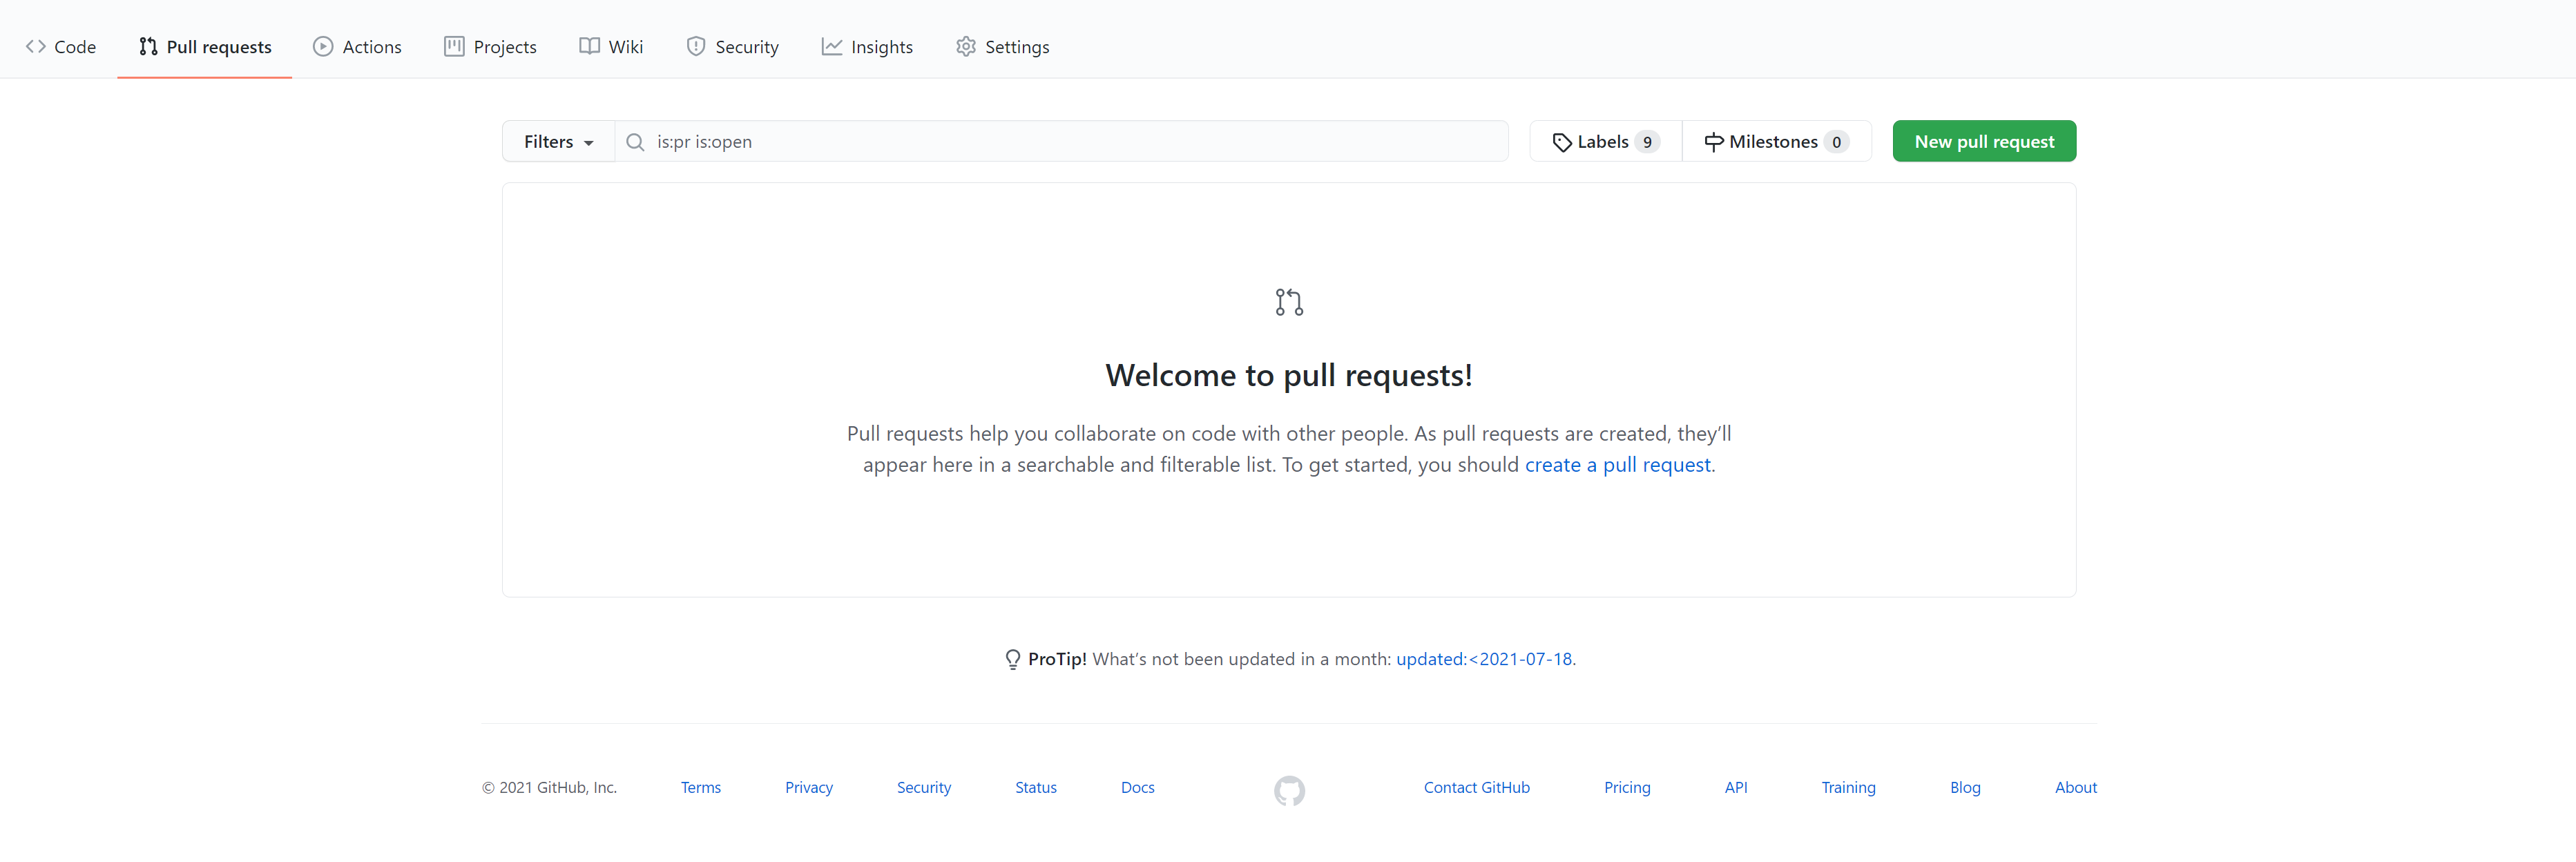Viewport: 2576px width, 862px height.
Task: Open the Projects tab
Action: [490, 47]
